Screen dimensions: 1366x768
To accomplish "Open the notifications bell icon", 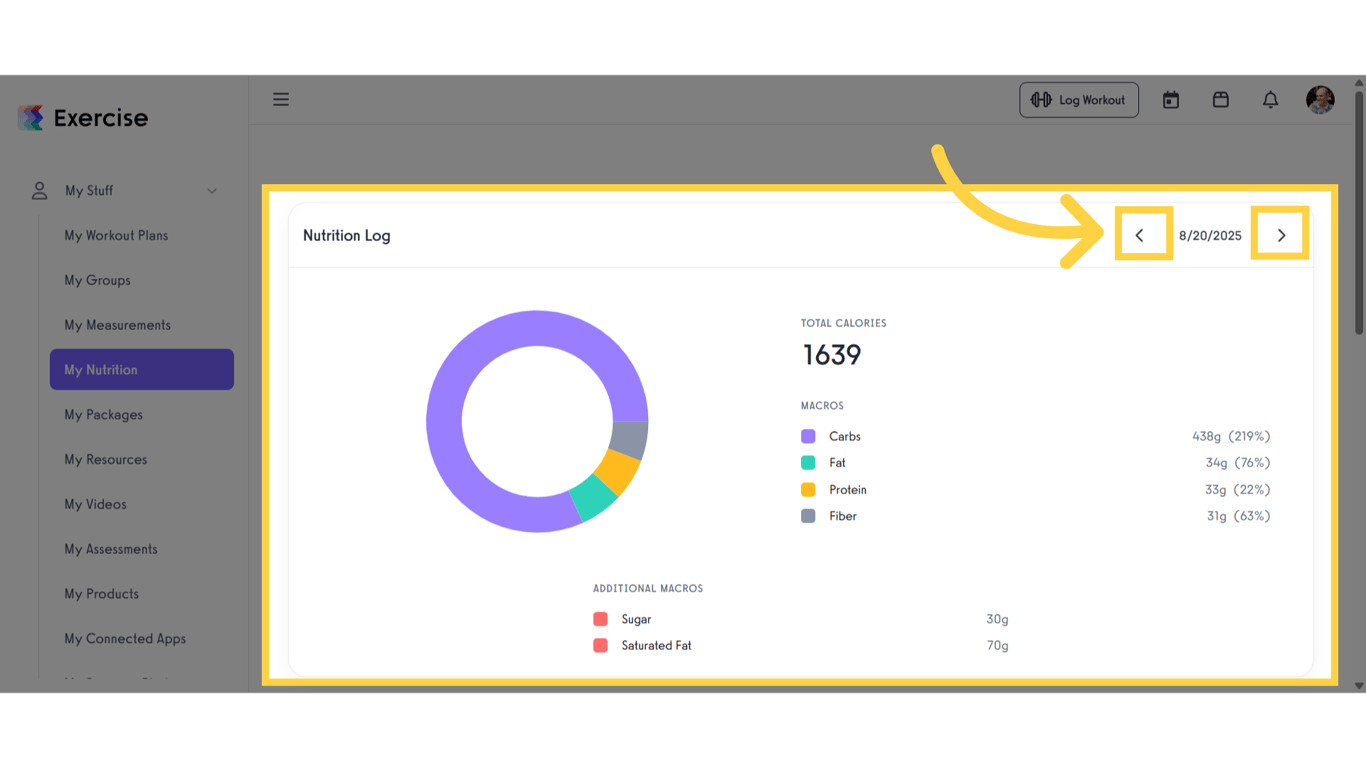I will pos(1270,99).
